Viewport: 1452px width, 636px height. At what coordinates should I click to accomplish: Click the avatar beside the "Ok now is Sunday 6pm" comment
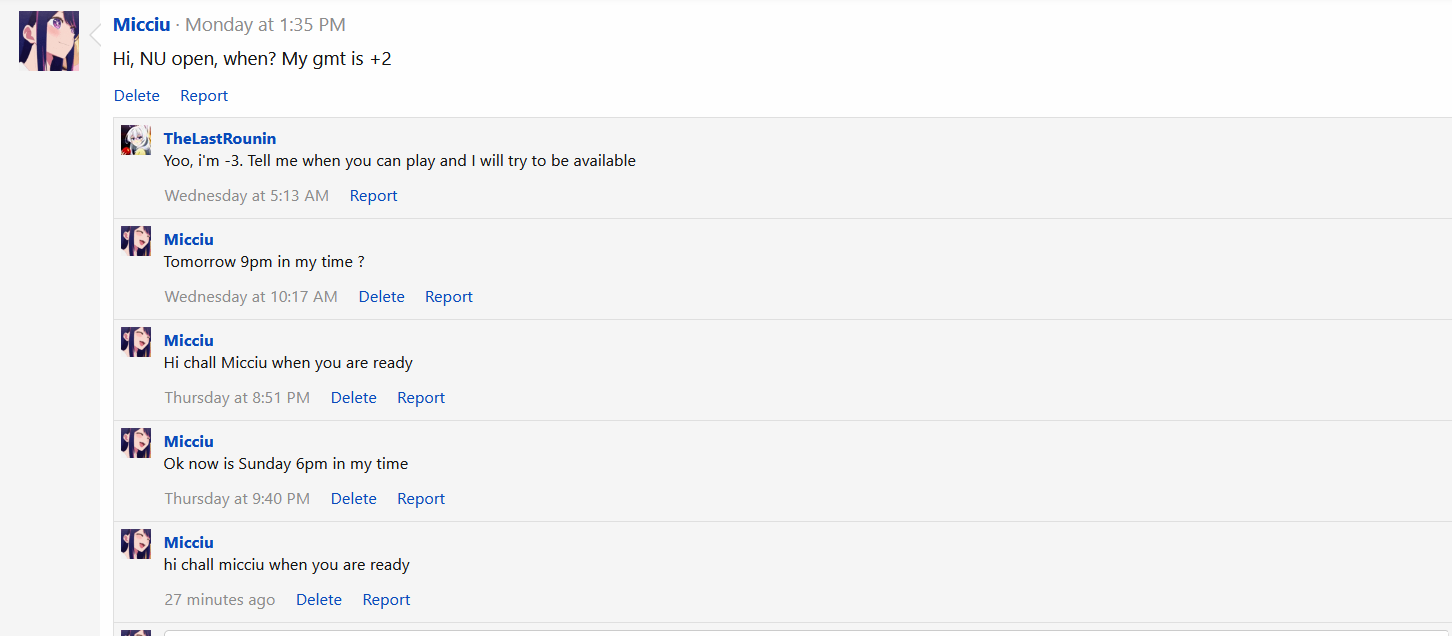(x=136, y=443)
